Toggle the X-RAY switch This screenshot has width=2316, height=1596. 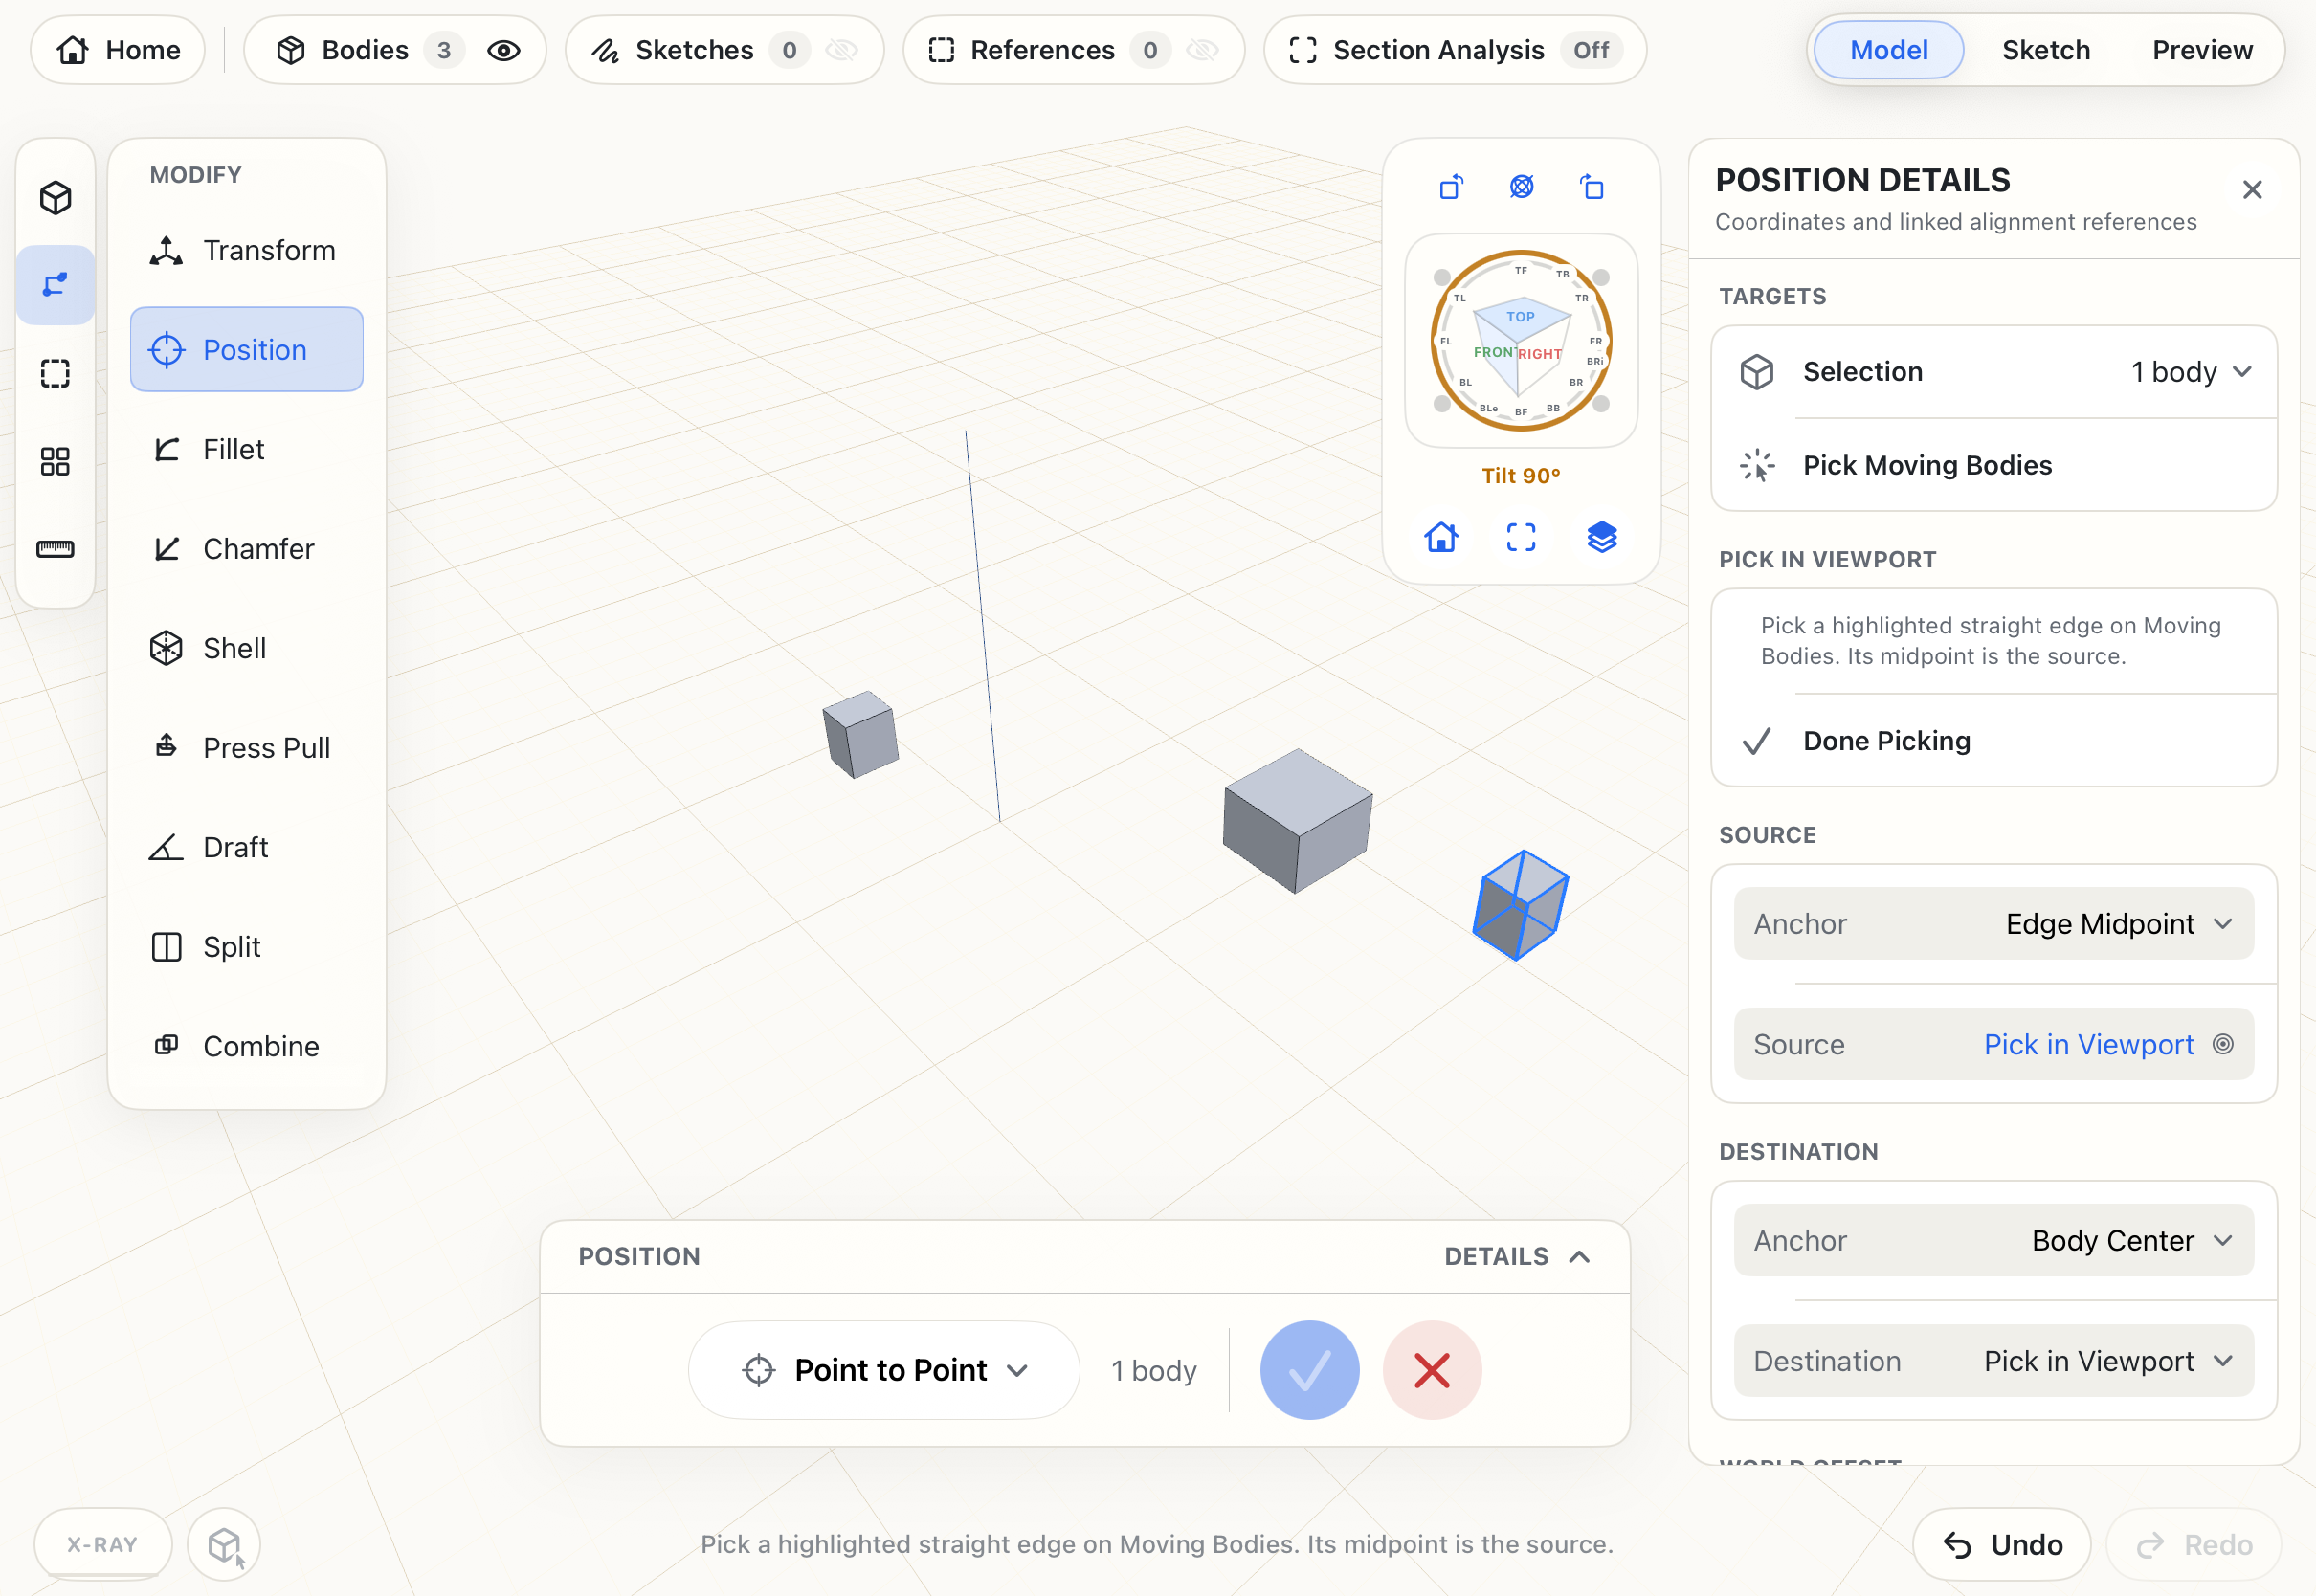(102, 1544)
